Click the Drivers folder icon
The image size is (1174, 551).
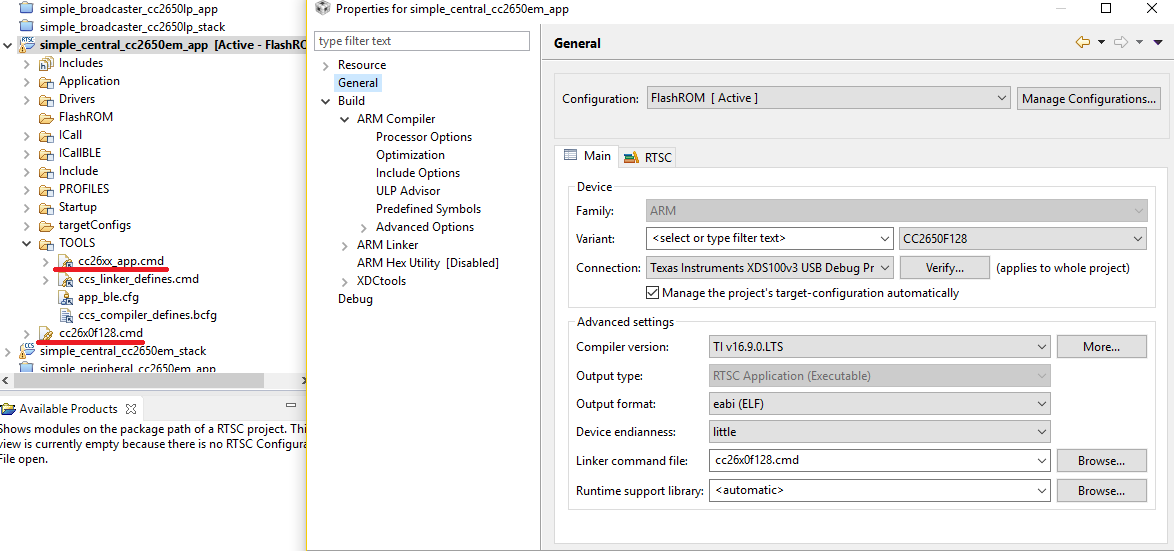(46, 100)
